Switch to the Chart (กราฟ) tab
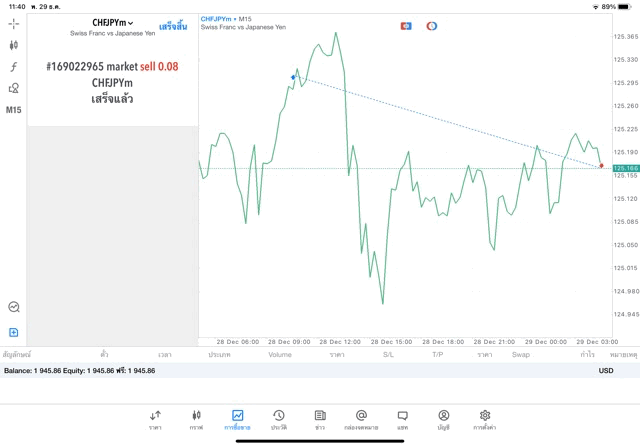This screenshot has width=640, height=447. [x=196, y=419]
